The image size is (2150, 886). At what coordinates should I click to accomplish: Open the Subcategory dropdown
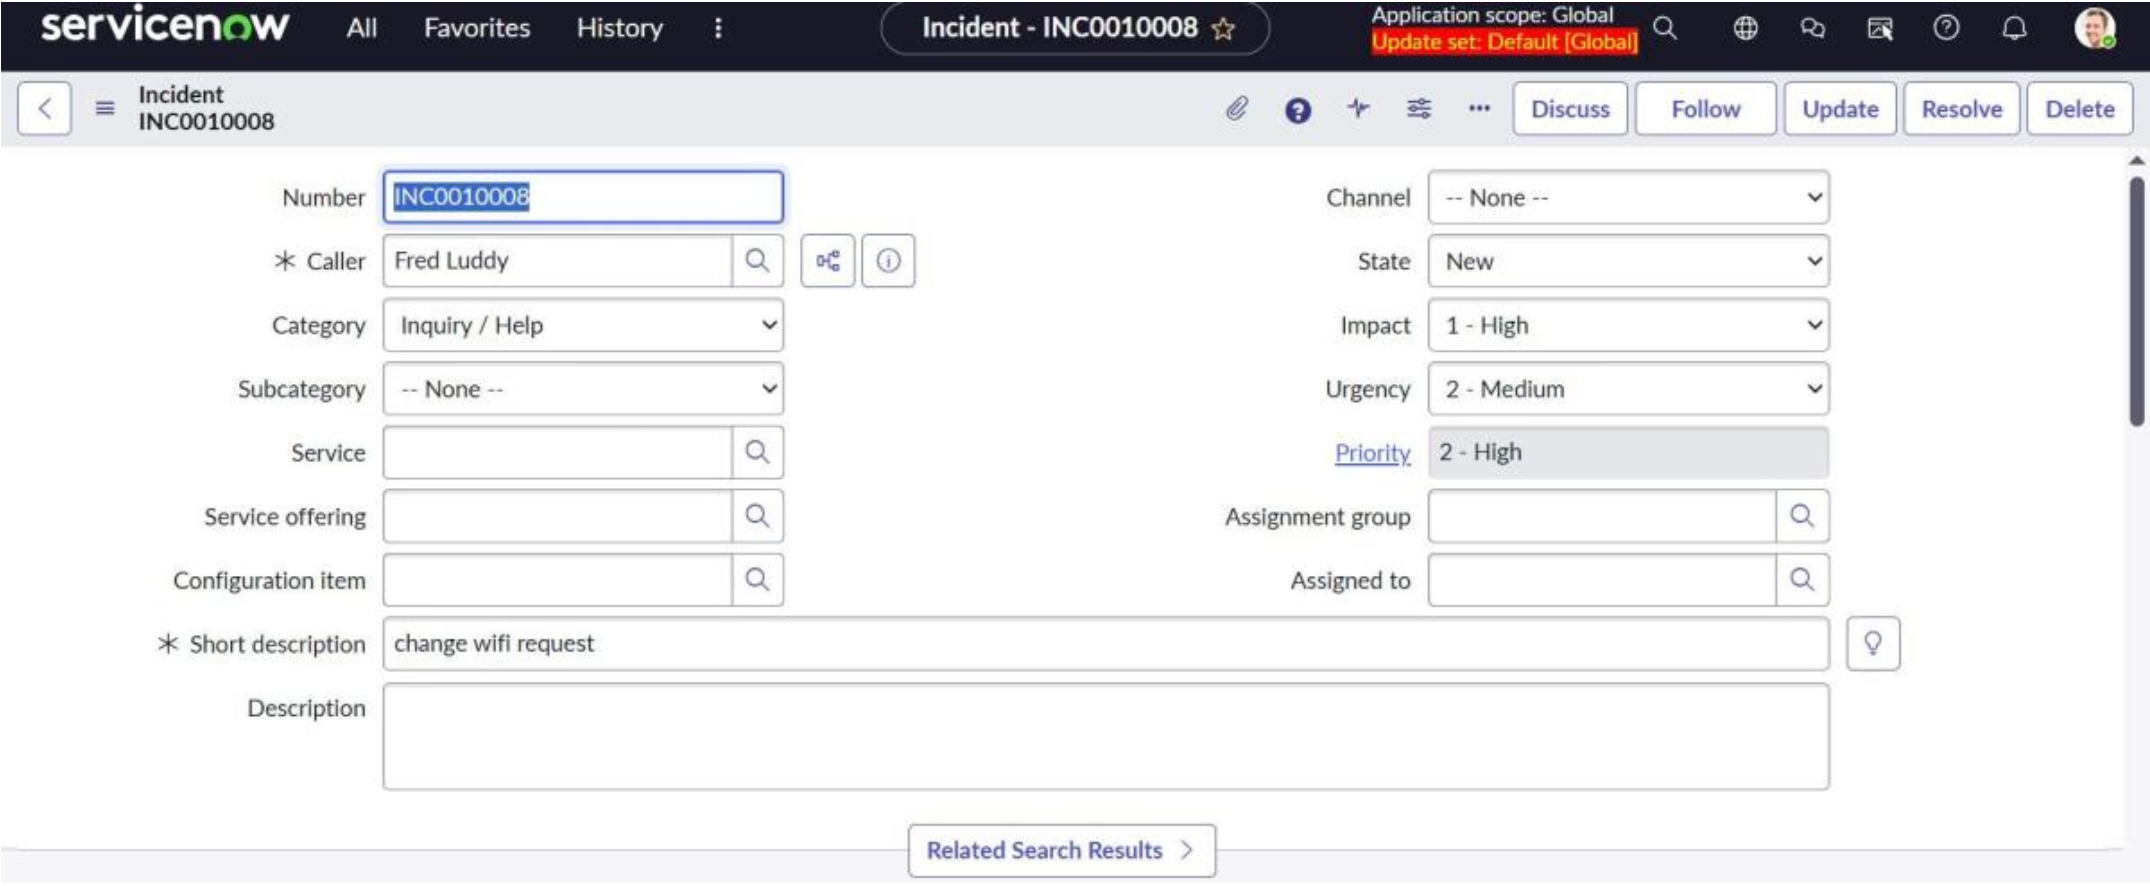[x=583, y=389]
